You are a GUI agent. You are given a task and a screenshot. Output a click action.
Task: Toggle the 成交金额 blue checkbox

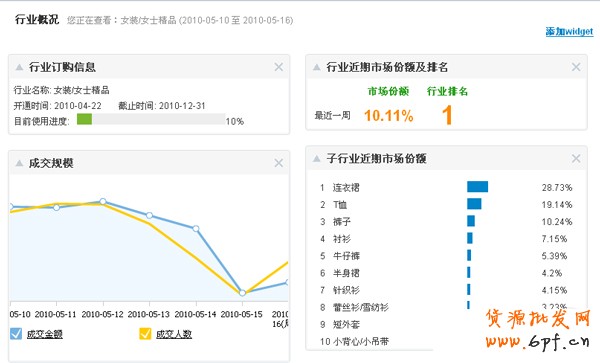point(16,334)
